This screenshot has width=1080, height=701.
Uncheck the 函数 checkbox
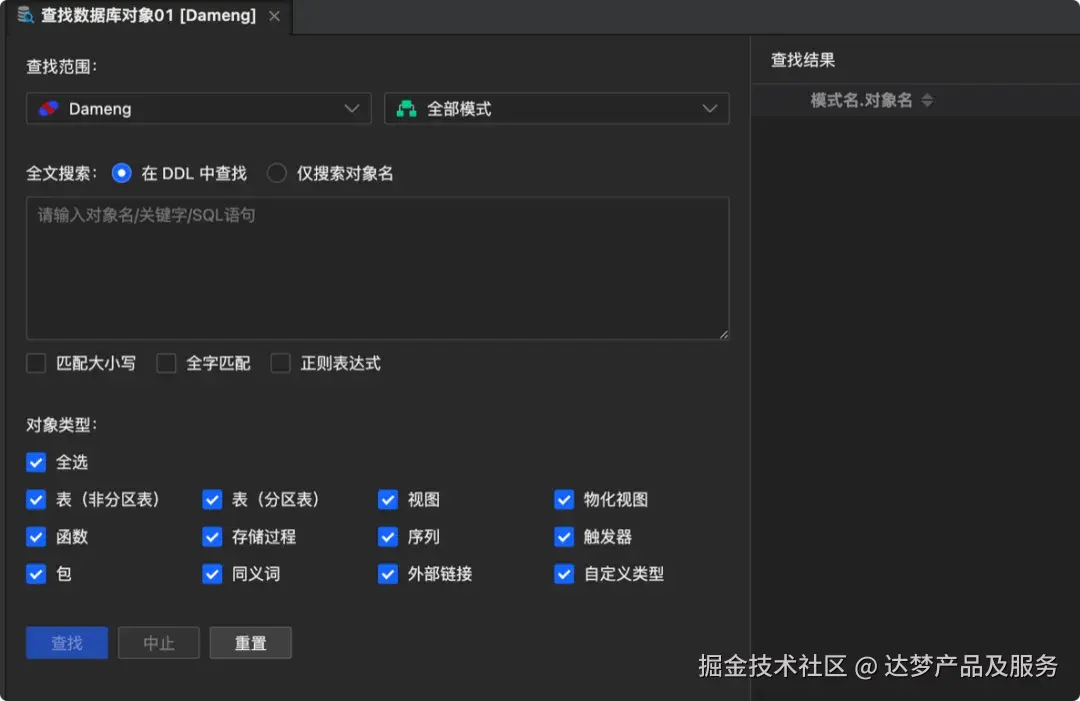[x=36, y=536]
